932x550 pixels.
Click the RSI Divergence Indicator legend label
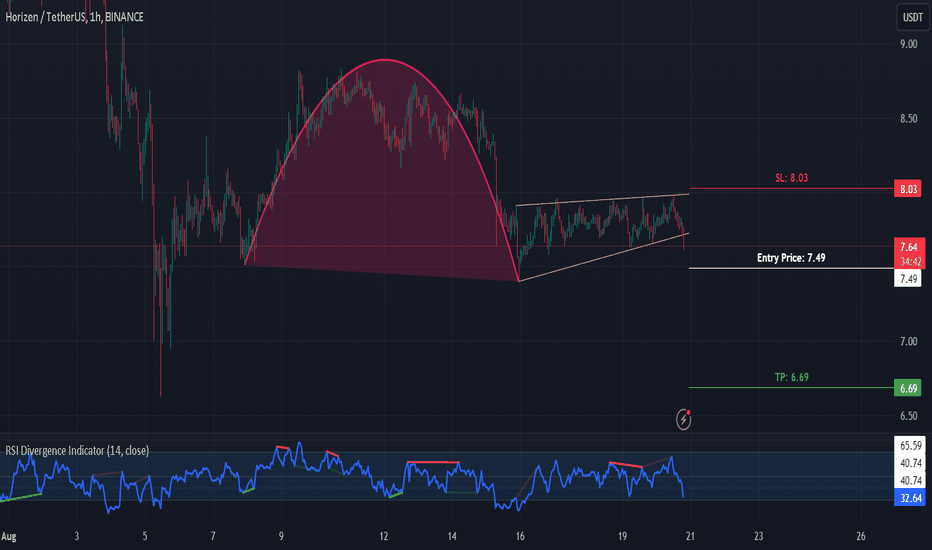77,451
